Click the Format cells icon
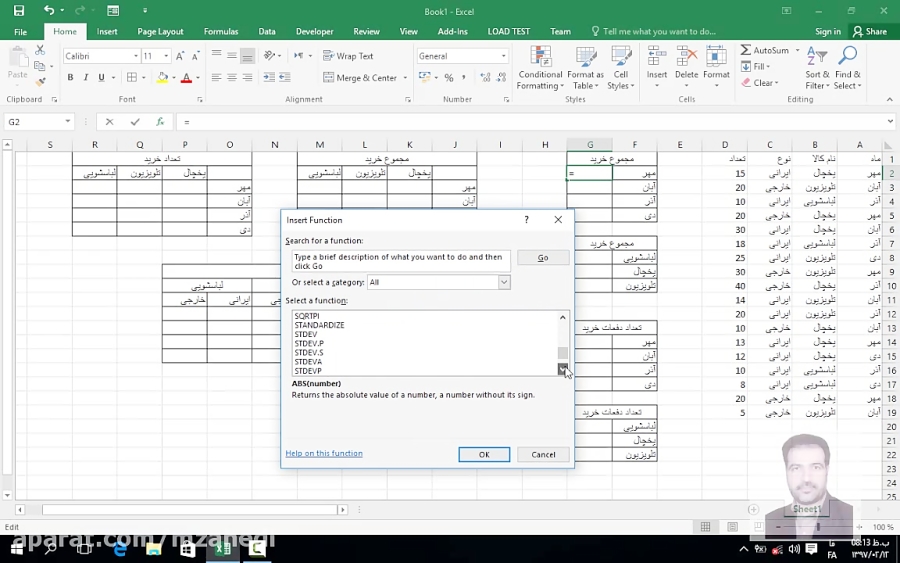The height and width of the screenshot is (563, 900). (716, 57)
